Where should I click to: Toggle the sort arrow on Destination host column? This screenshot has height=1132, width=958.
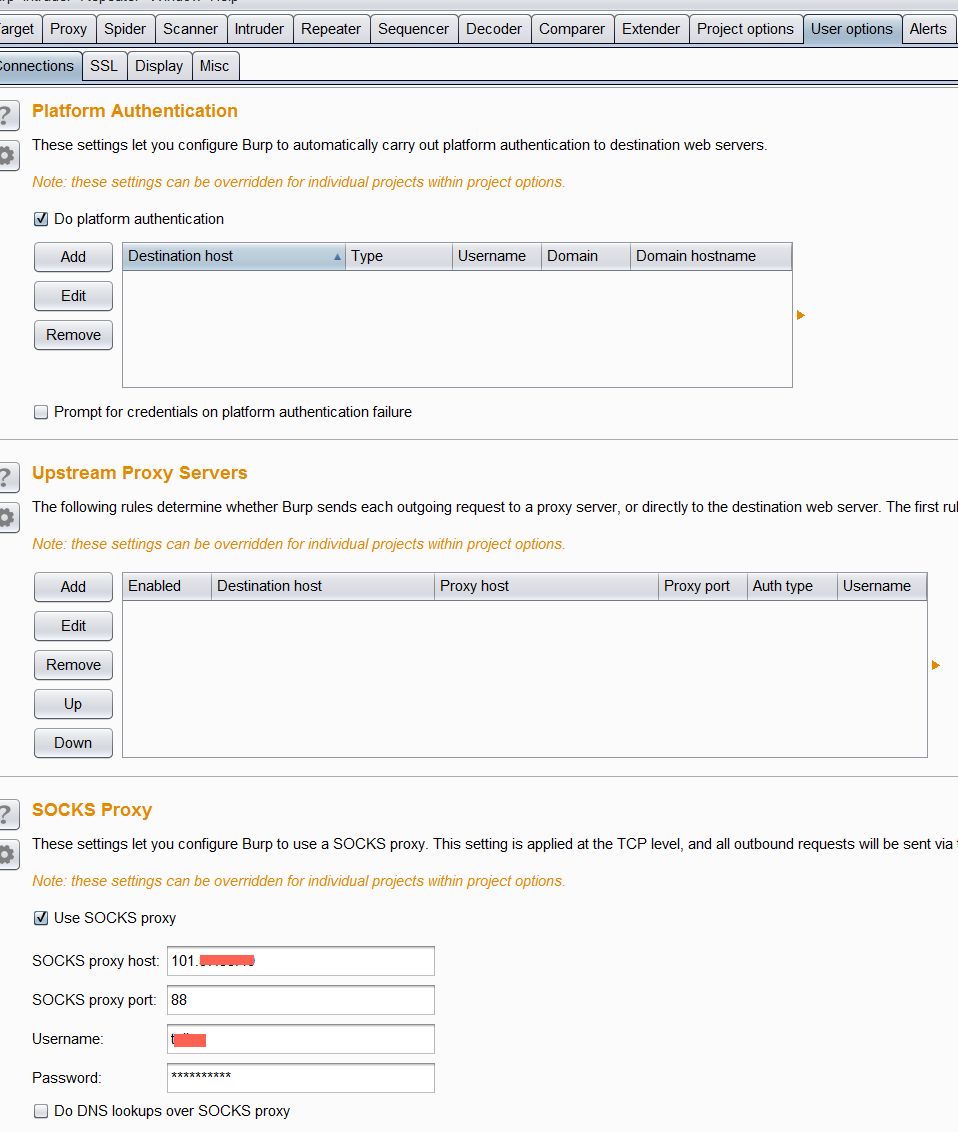point(337,257)
